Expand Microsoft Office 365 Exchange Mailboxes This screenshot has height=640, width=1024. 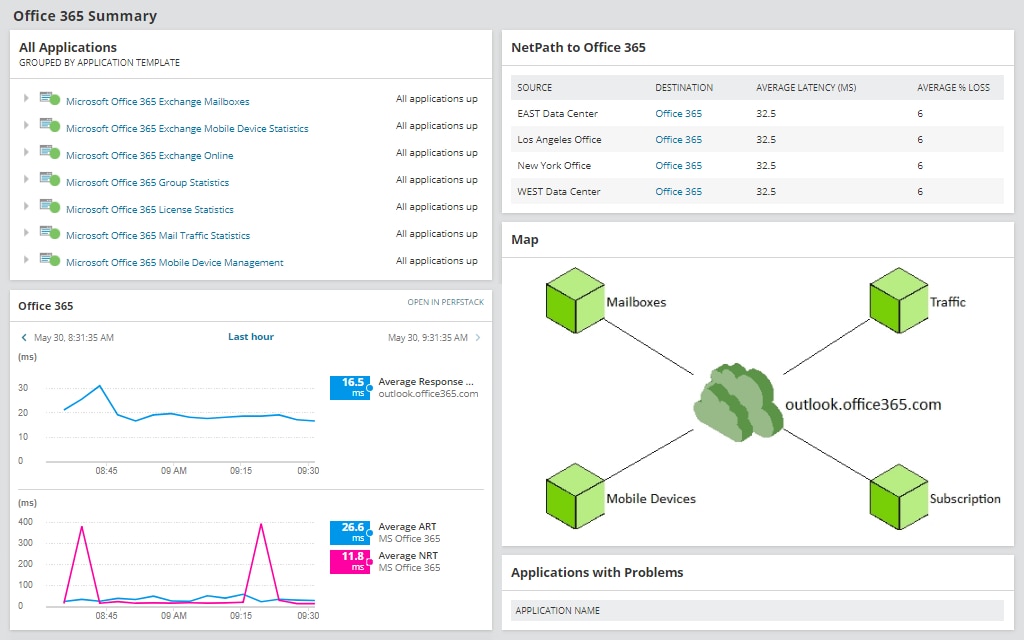tap(23, 101)
